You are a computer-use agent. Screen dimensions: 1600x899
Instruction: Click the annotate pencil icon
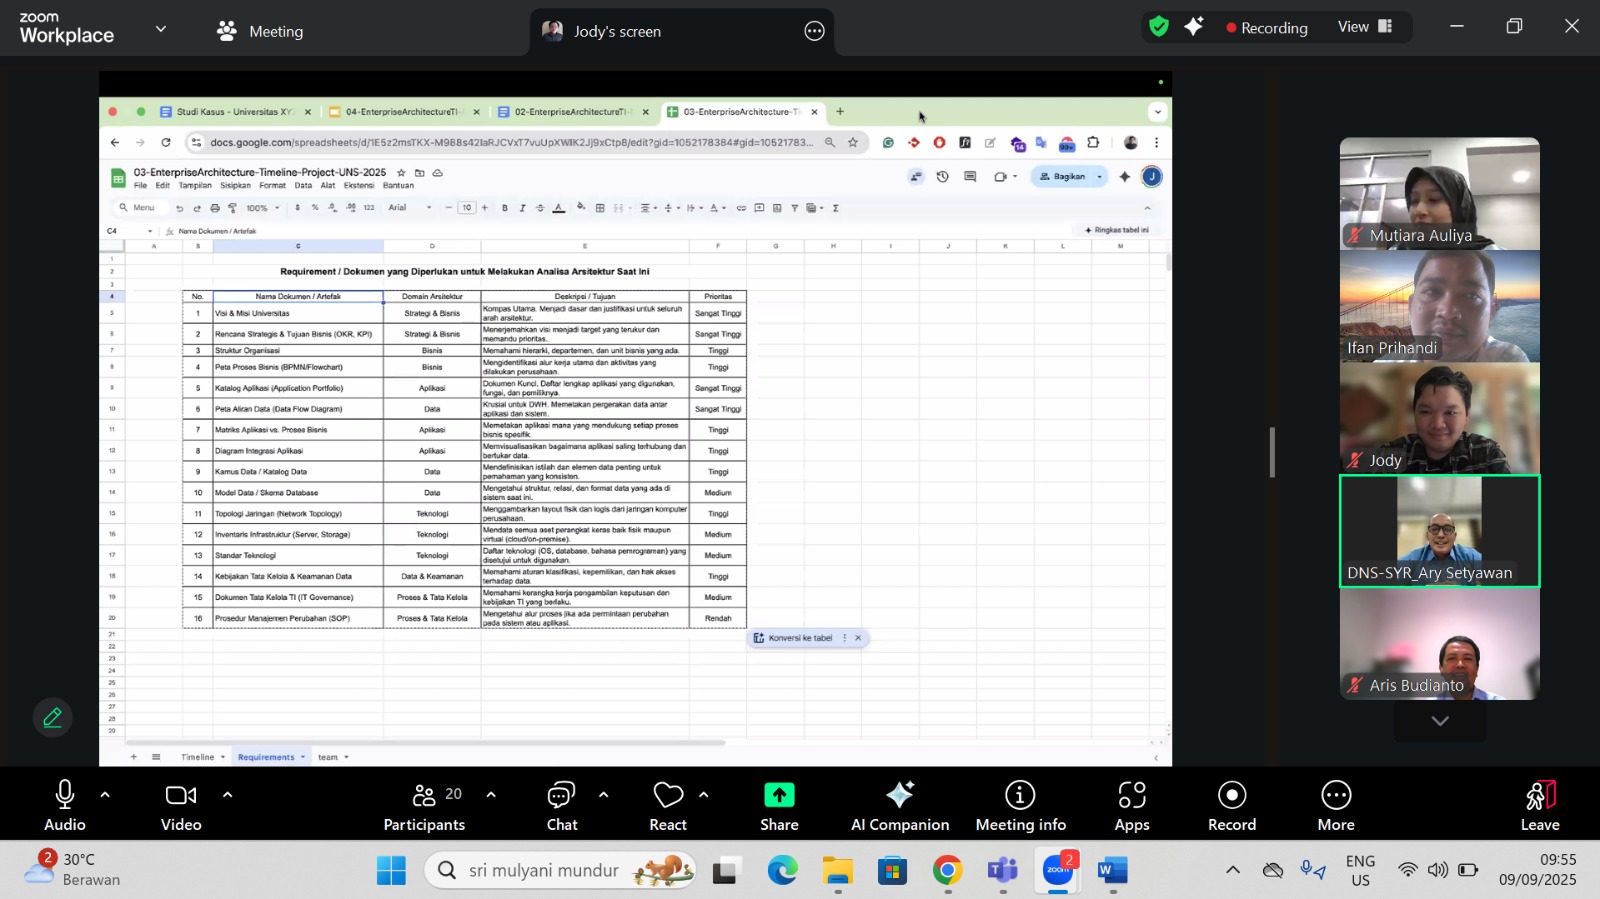pos(52,717)
